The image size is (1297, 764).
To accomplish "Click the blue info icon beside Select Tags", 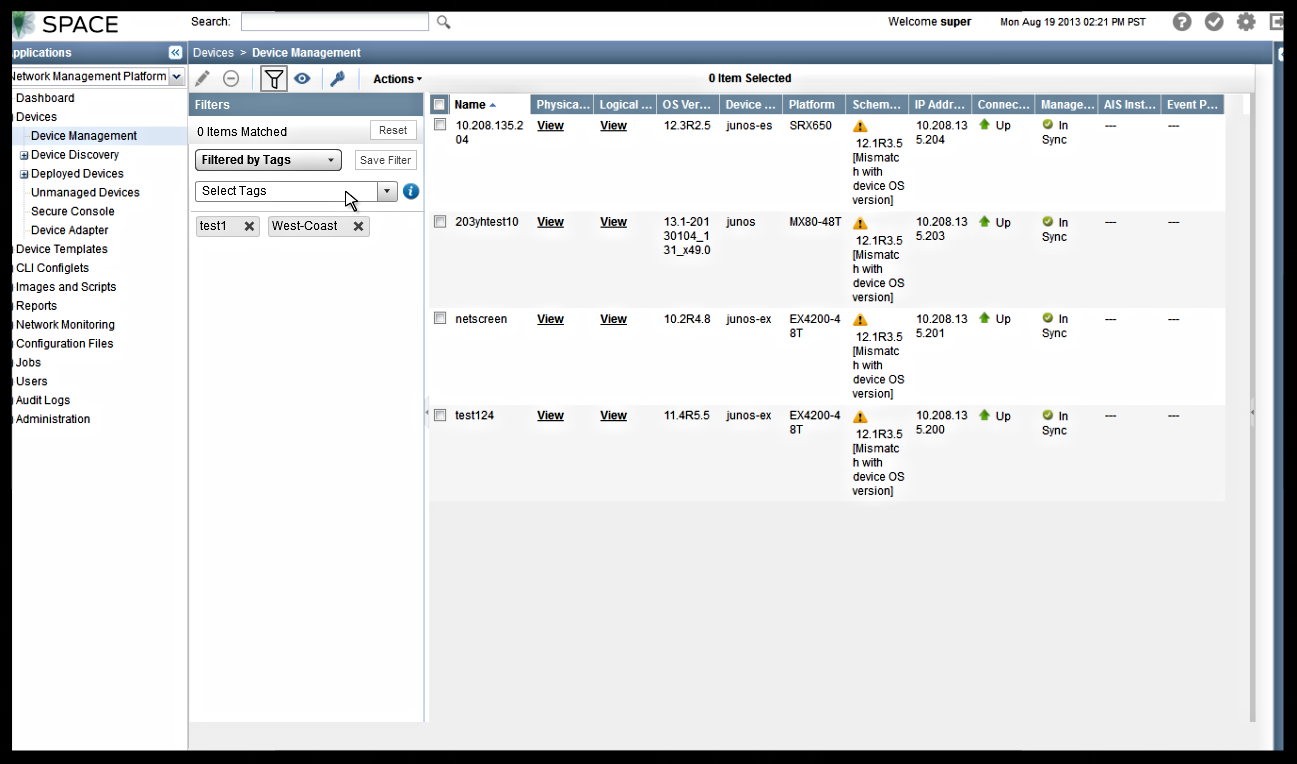I will point(411,191).
